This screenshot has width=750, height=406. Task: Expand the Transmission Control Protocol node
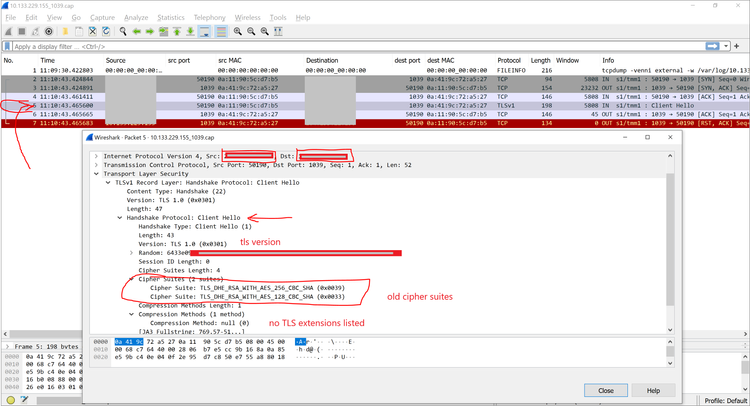click(x=96, y=164)
